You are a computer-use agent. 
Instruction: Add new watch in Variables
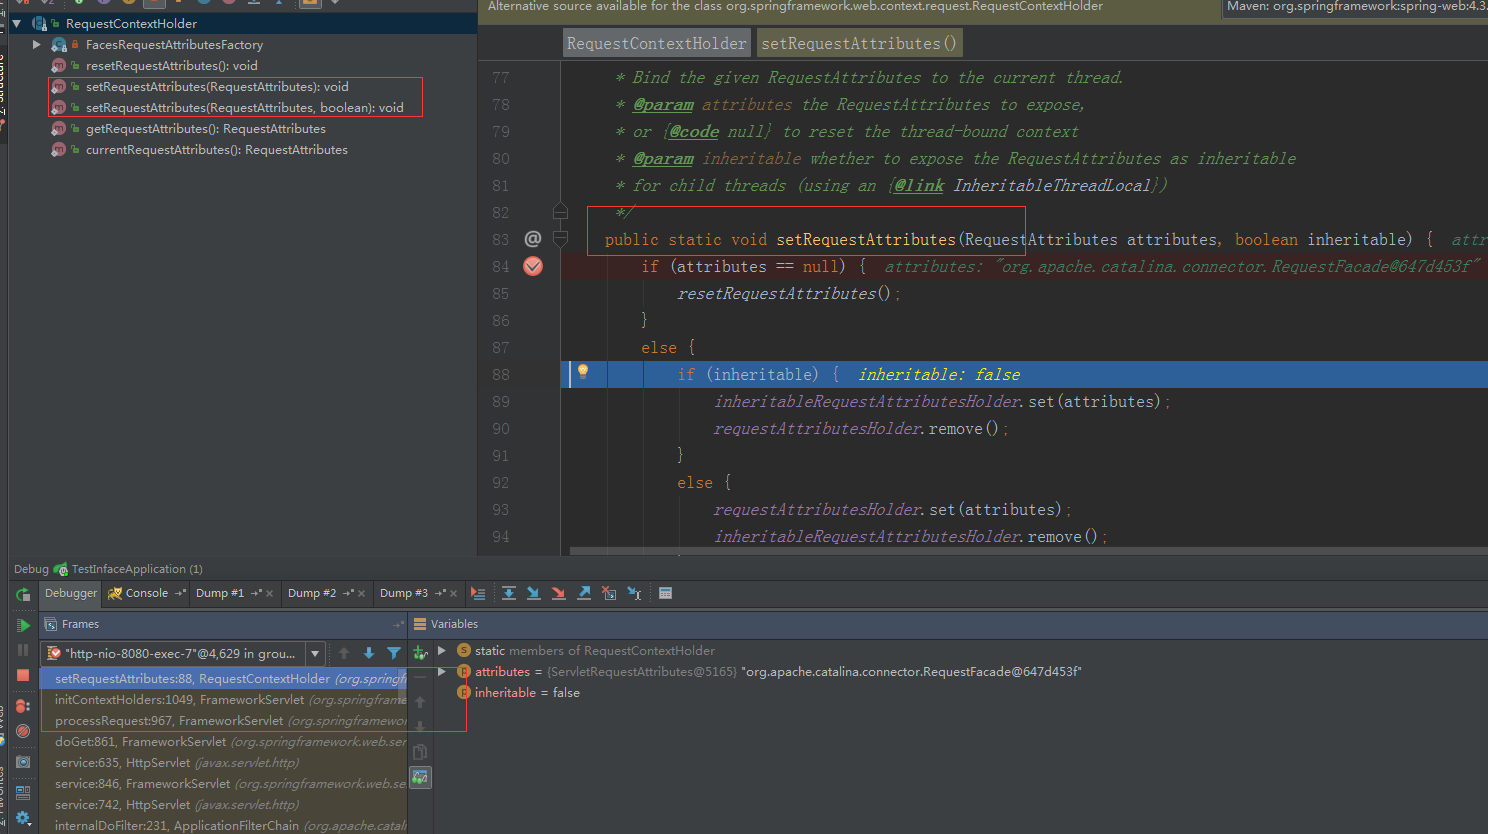[x=420, y=653]
